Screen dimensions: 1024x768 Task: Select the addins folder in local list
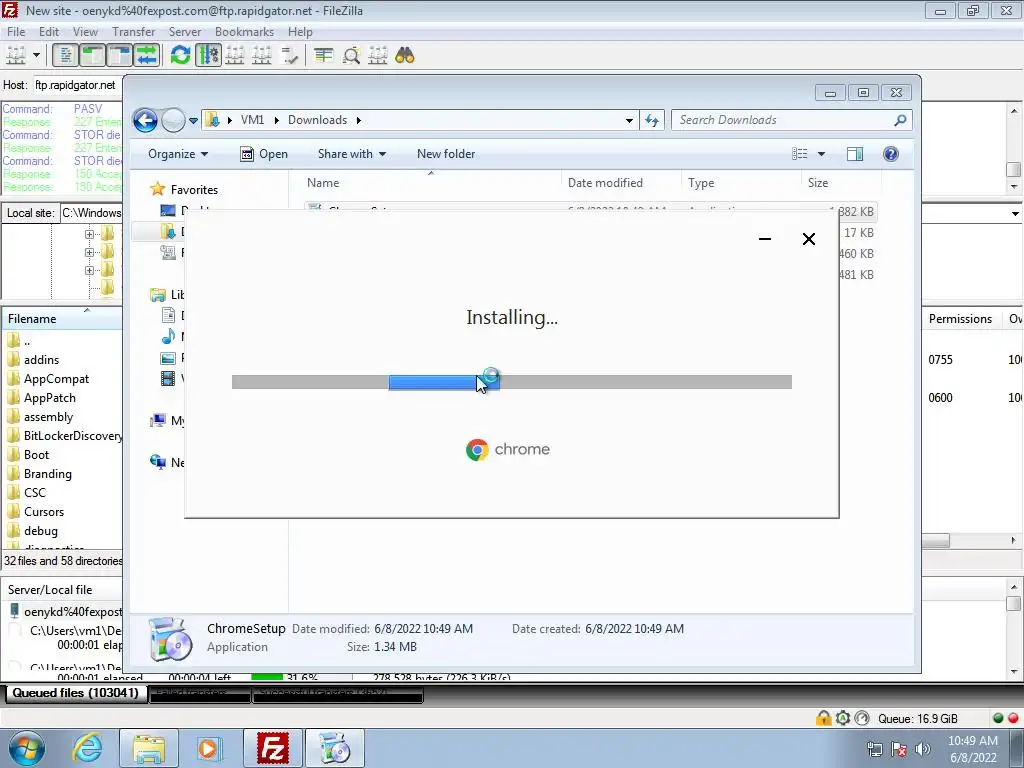point(41,360)
